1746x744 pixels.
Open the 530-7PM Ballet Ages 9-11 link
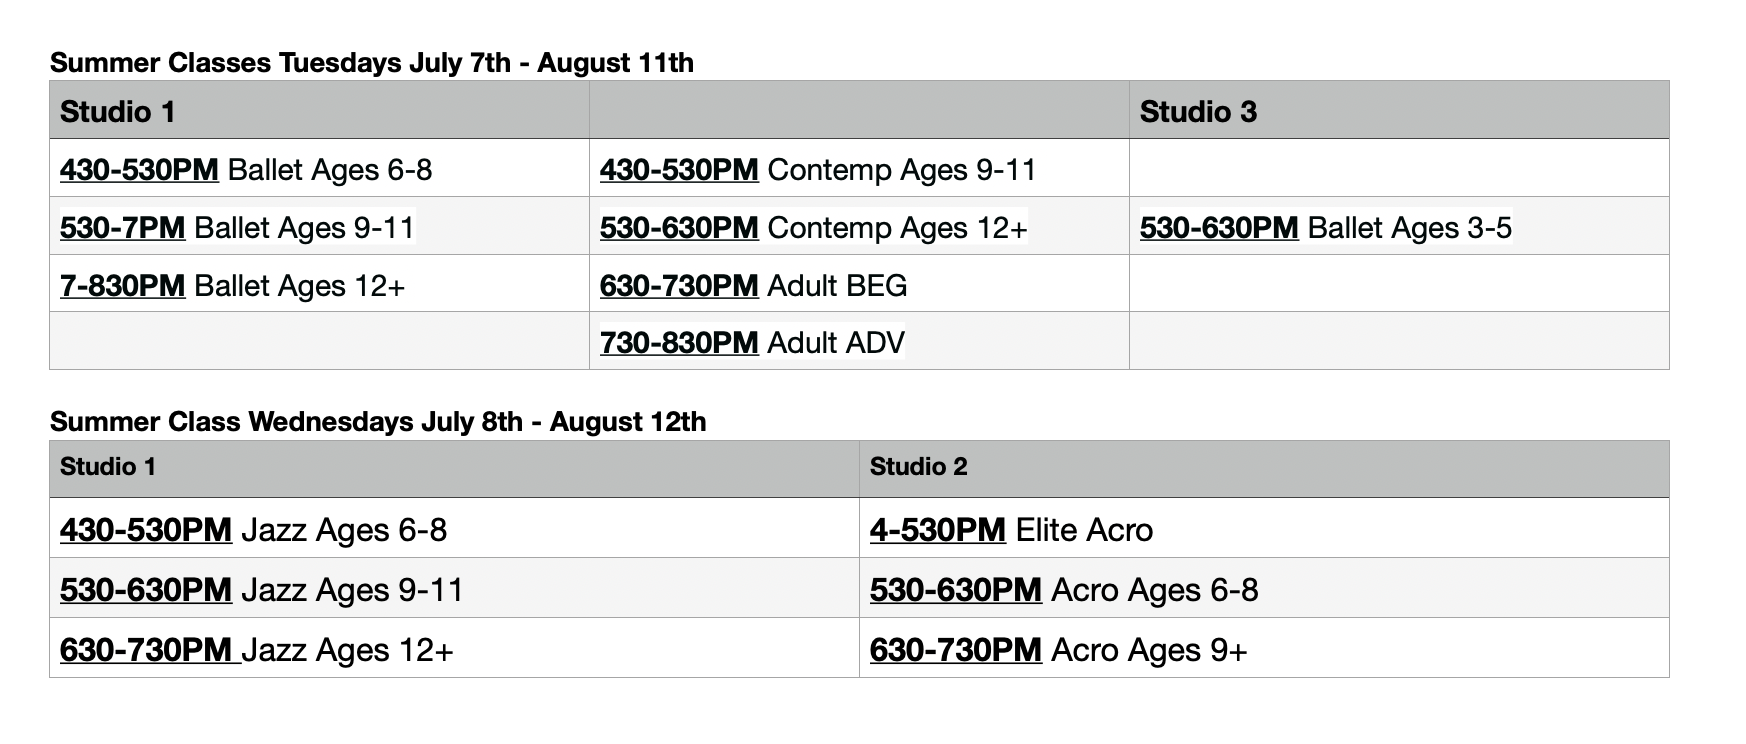(x=122, y=228)
